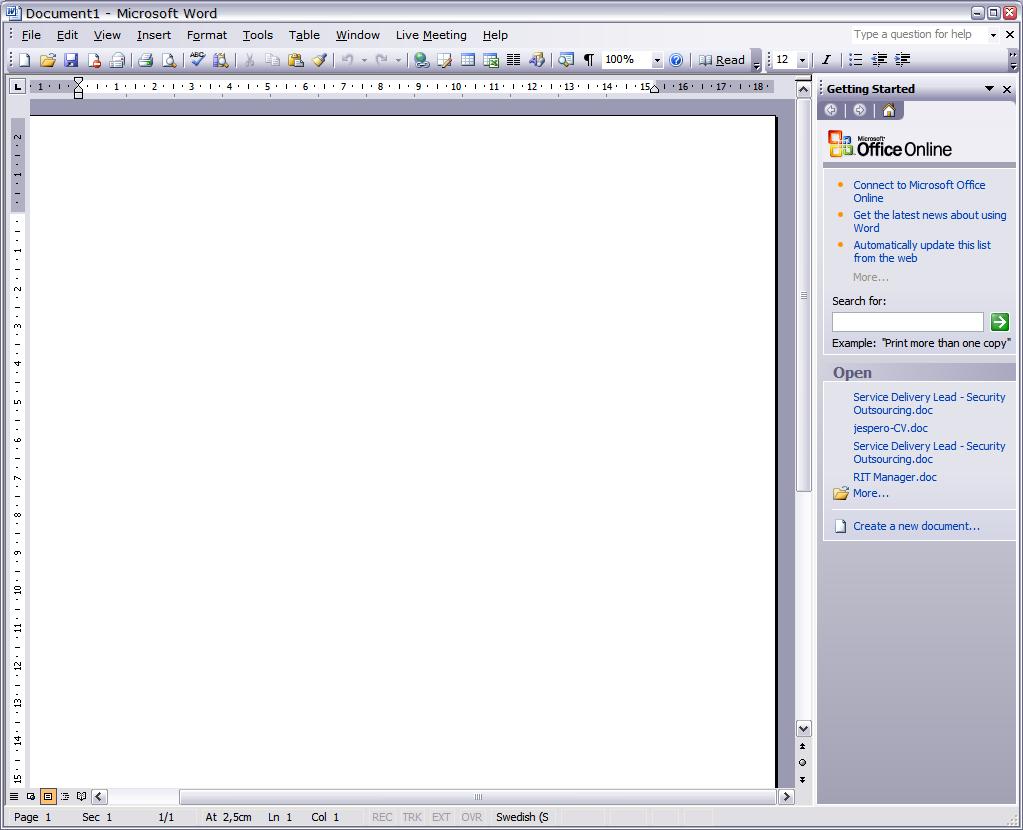Click the ruler tab-type selector box
The height and width of the screenshot is (830, 1023).
point(18,86)
